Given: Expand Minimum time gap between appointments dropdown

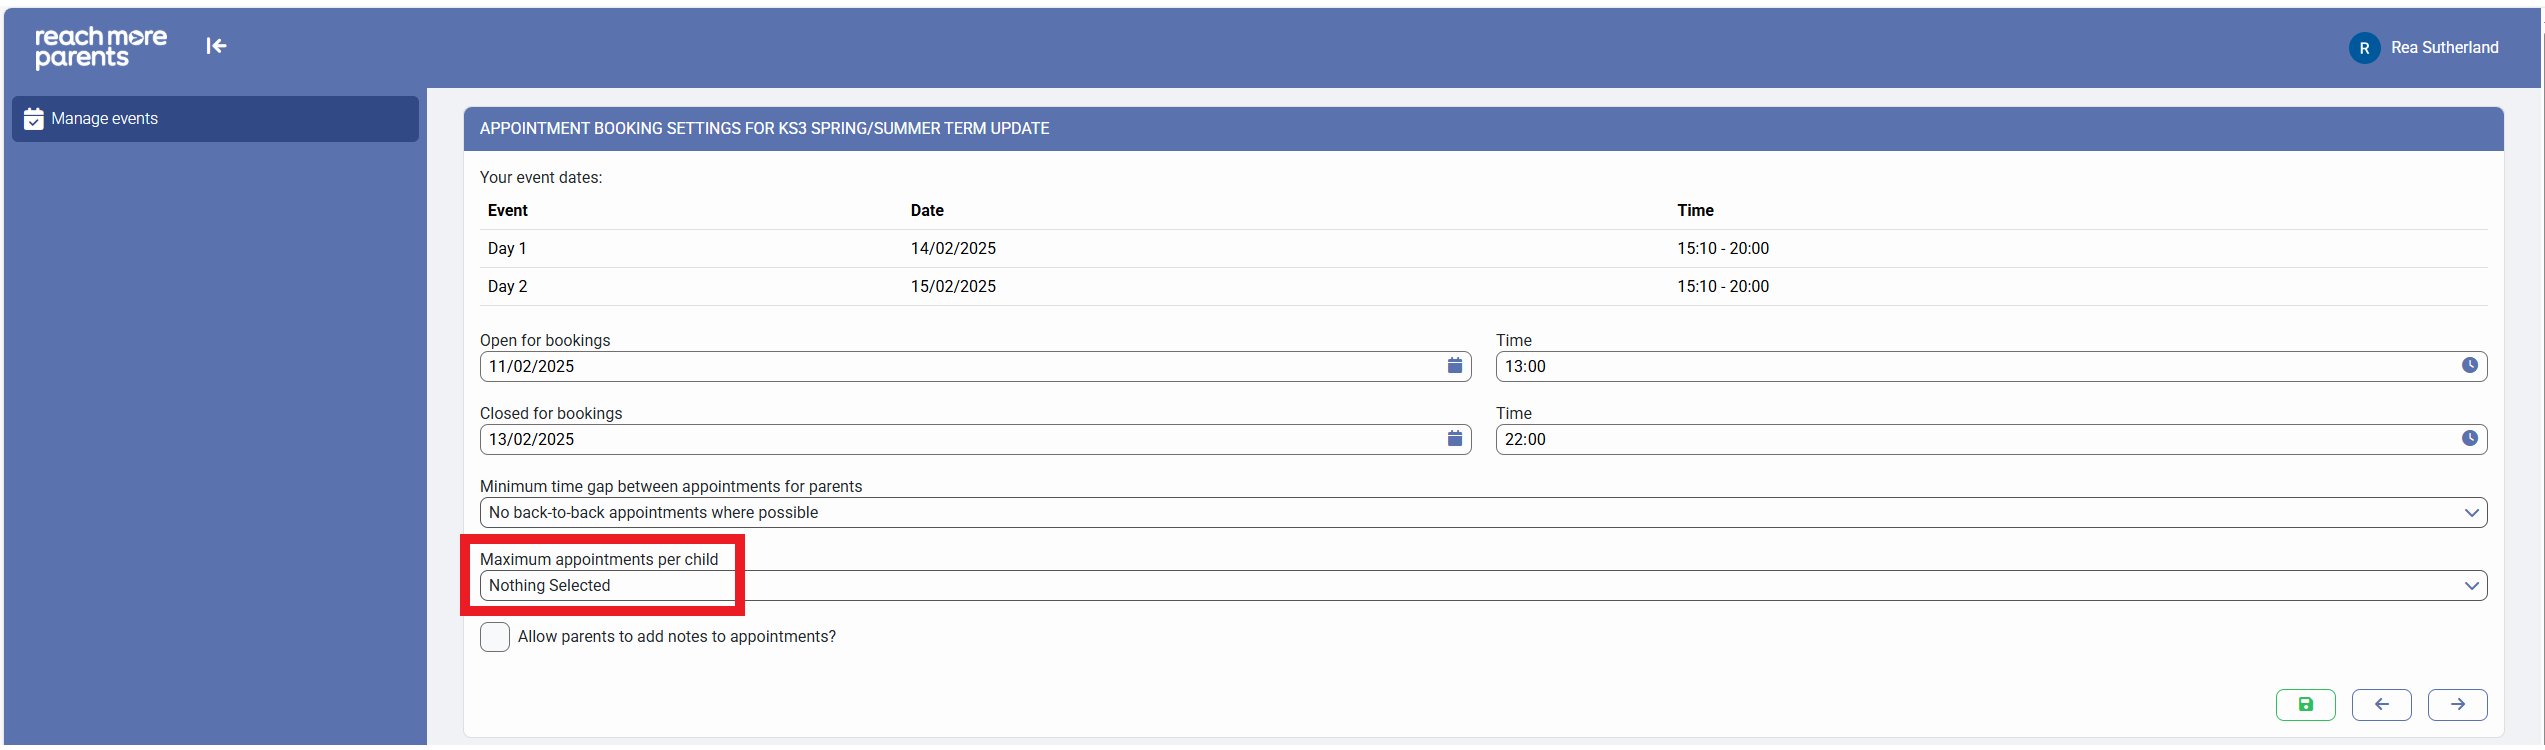Looking at the screenshot, I should 1482,513.
